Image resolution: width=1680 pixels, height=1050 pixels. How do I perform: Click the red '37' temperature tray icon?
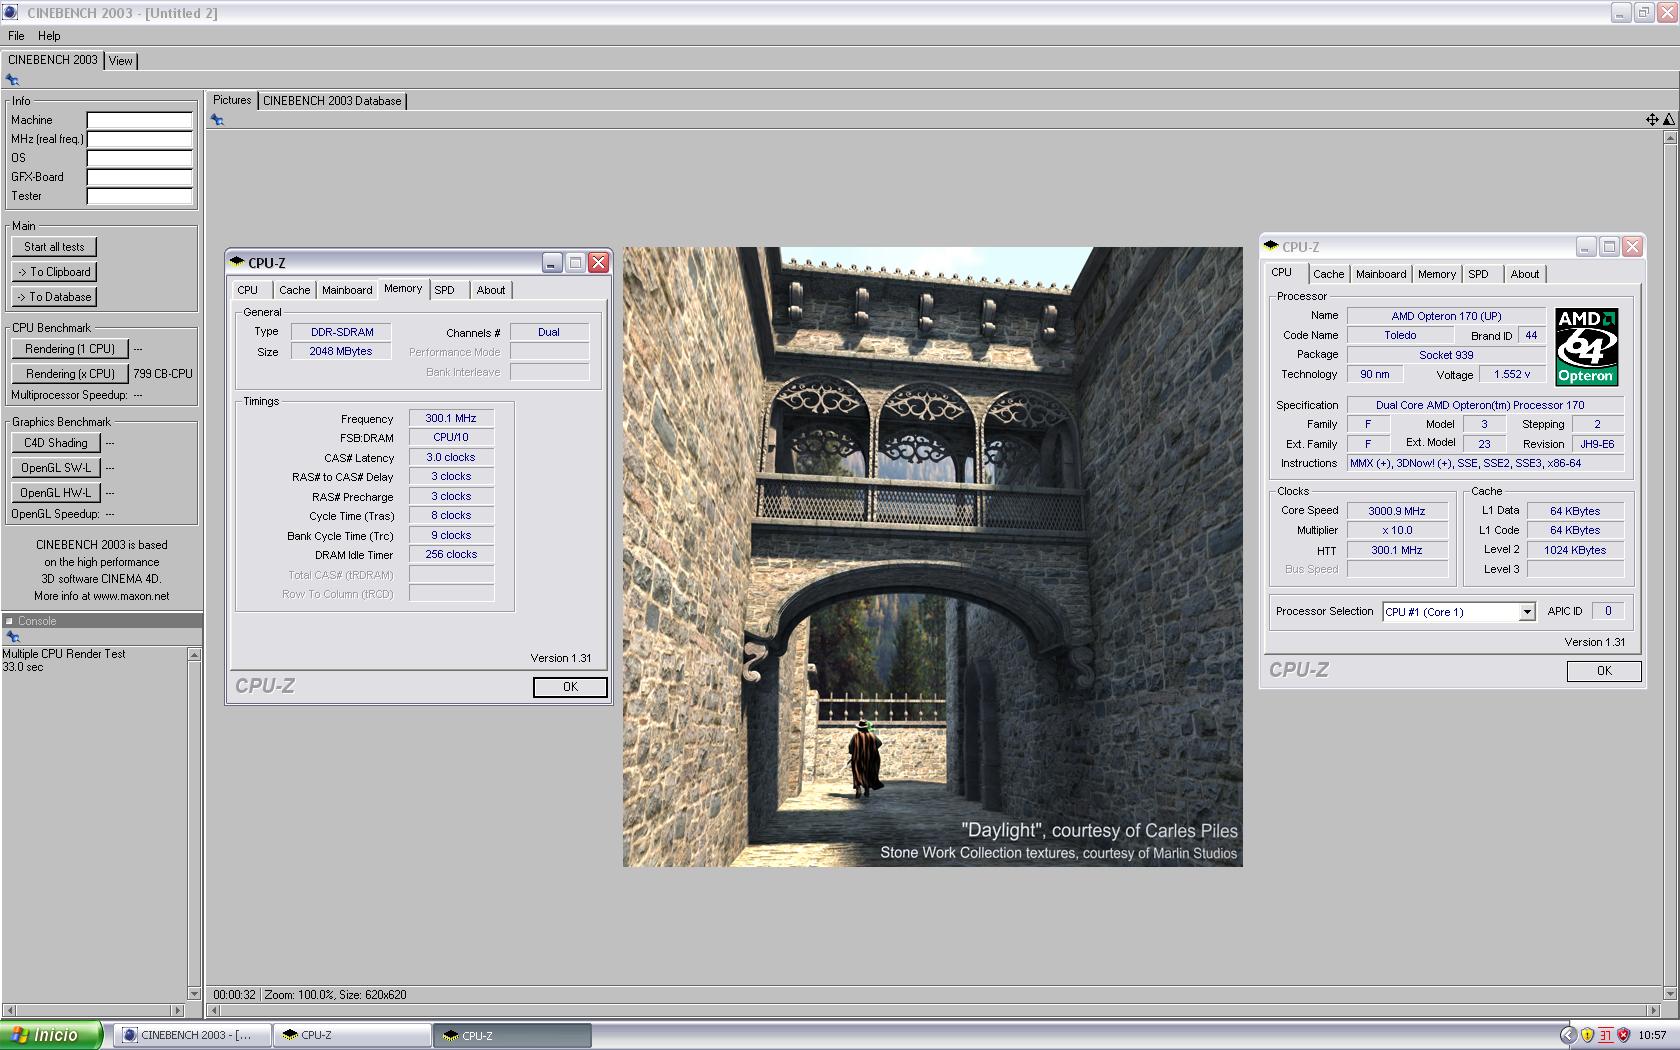pyautogui.click(x=1605, y=1035)
